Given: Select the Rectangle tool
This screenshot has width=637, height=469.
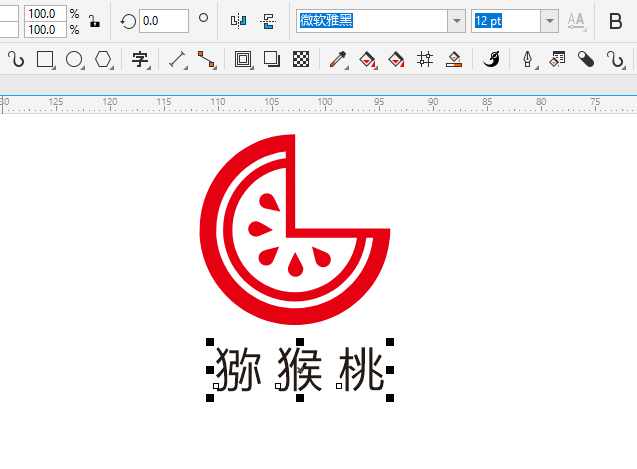Looking at the screenshot, I should click(45, 59).
